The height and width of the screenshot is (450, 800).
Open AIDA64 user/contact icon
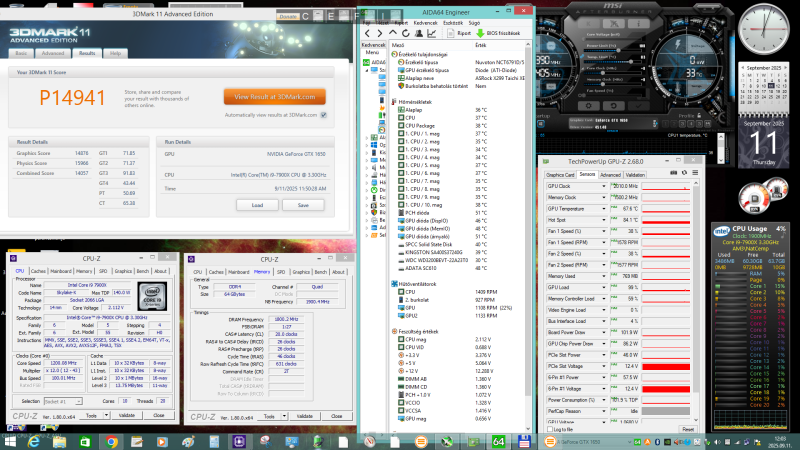418,34
